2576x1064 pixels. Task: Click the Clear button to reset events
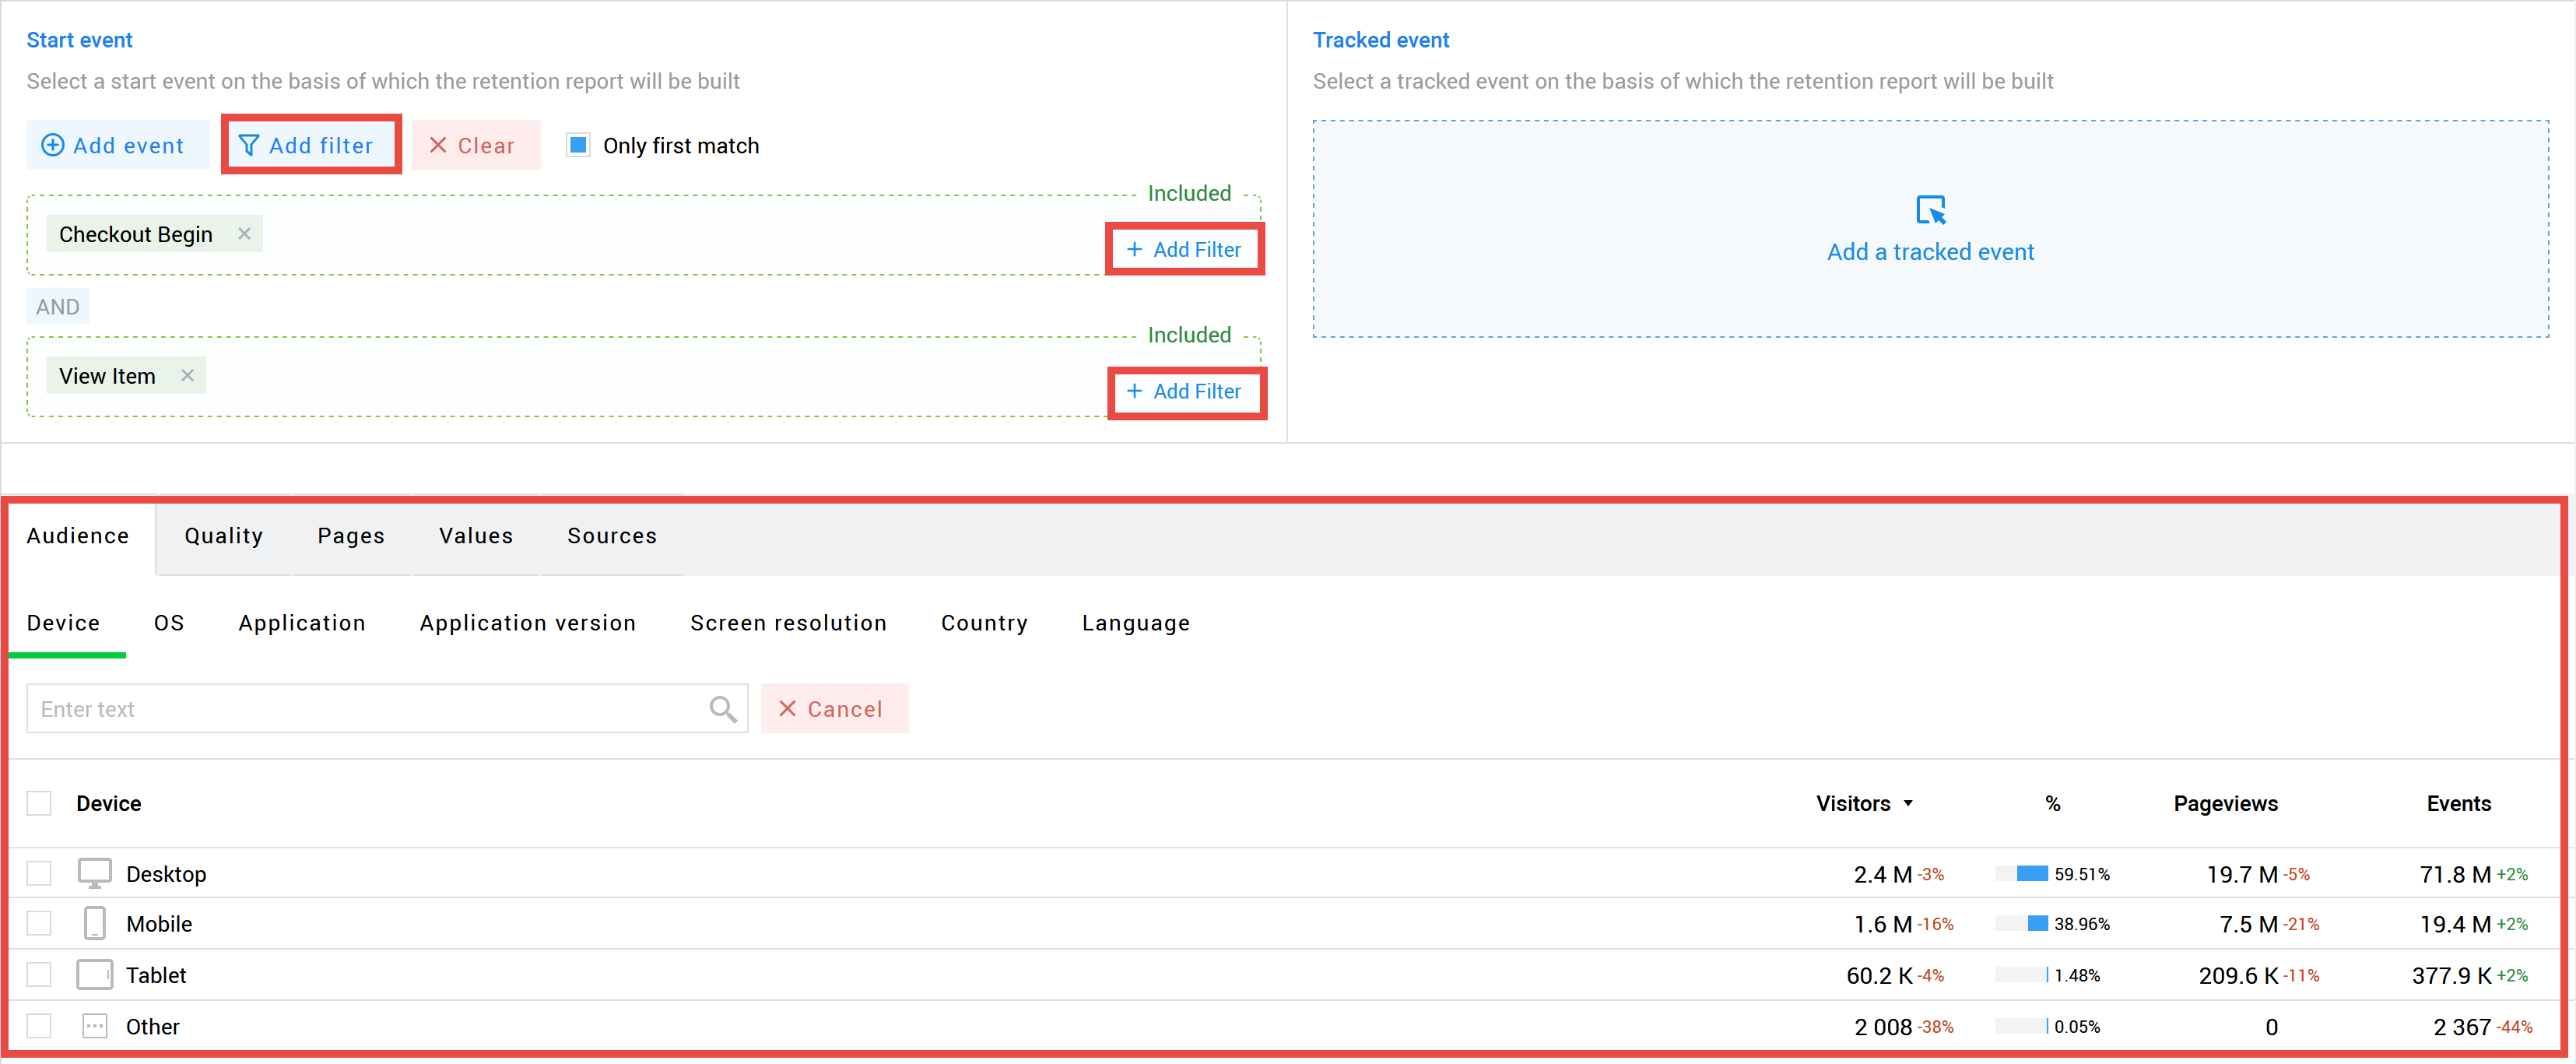(x=473, y=145)
